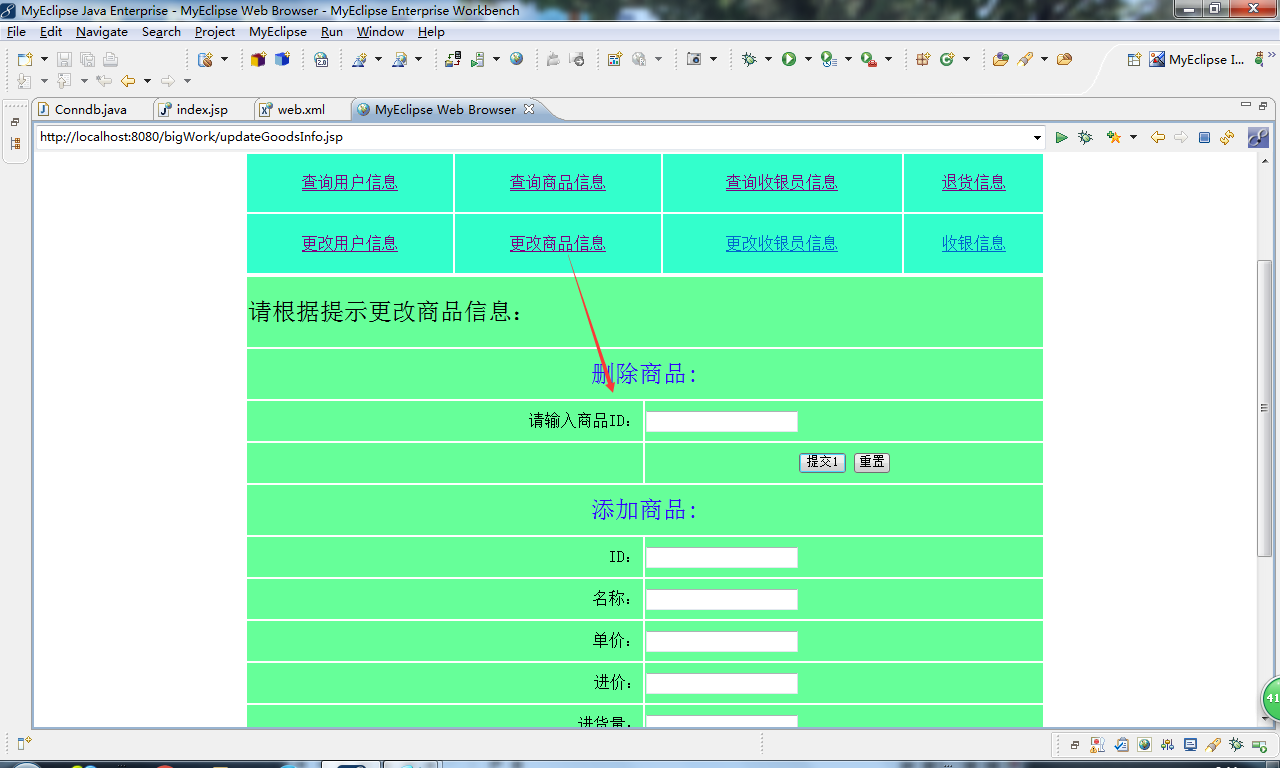
Task: Click the Open Perspective icon
Action: point(1134,59)
